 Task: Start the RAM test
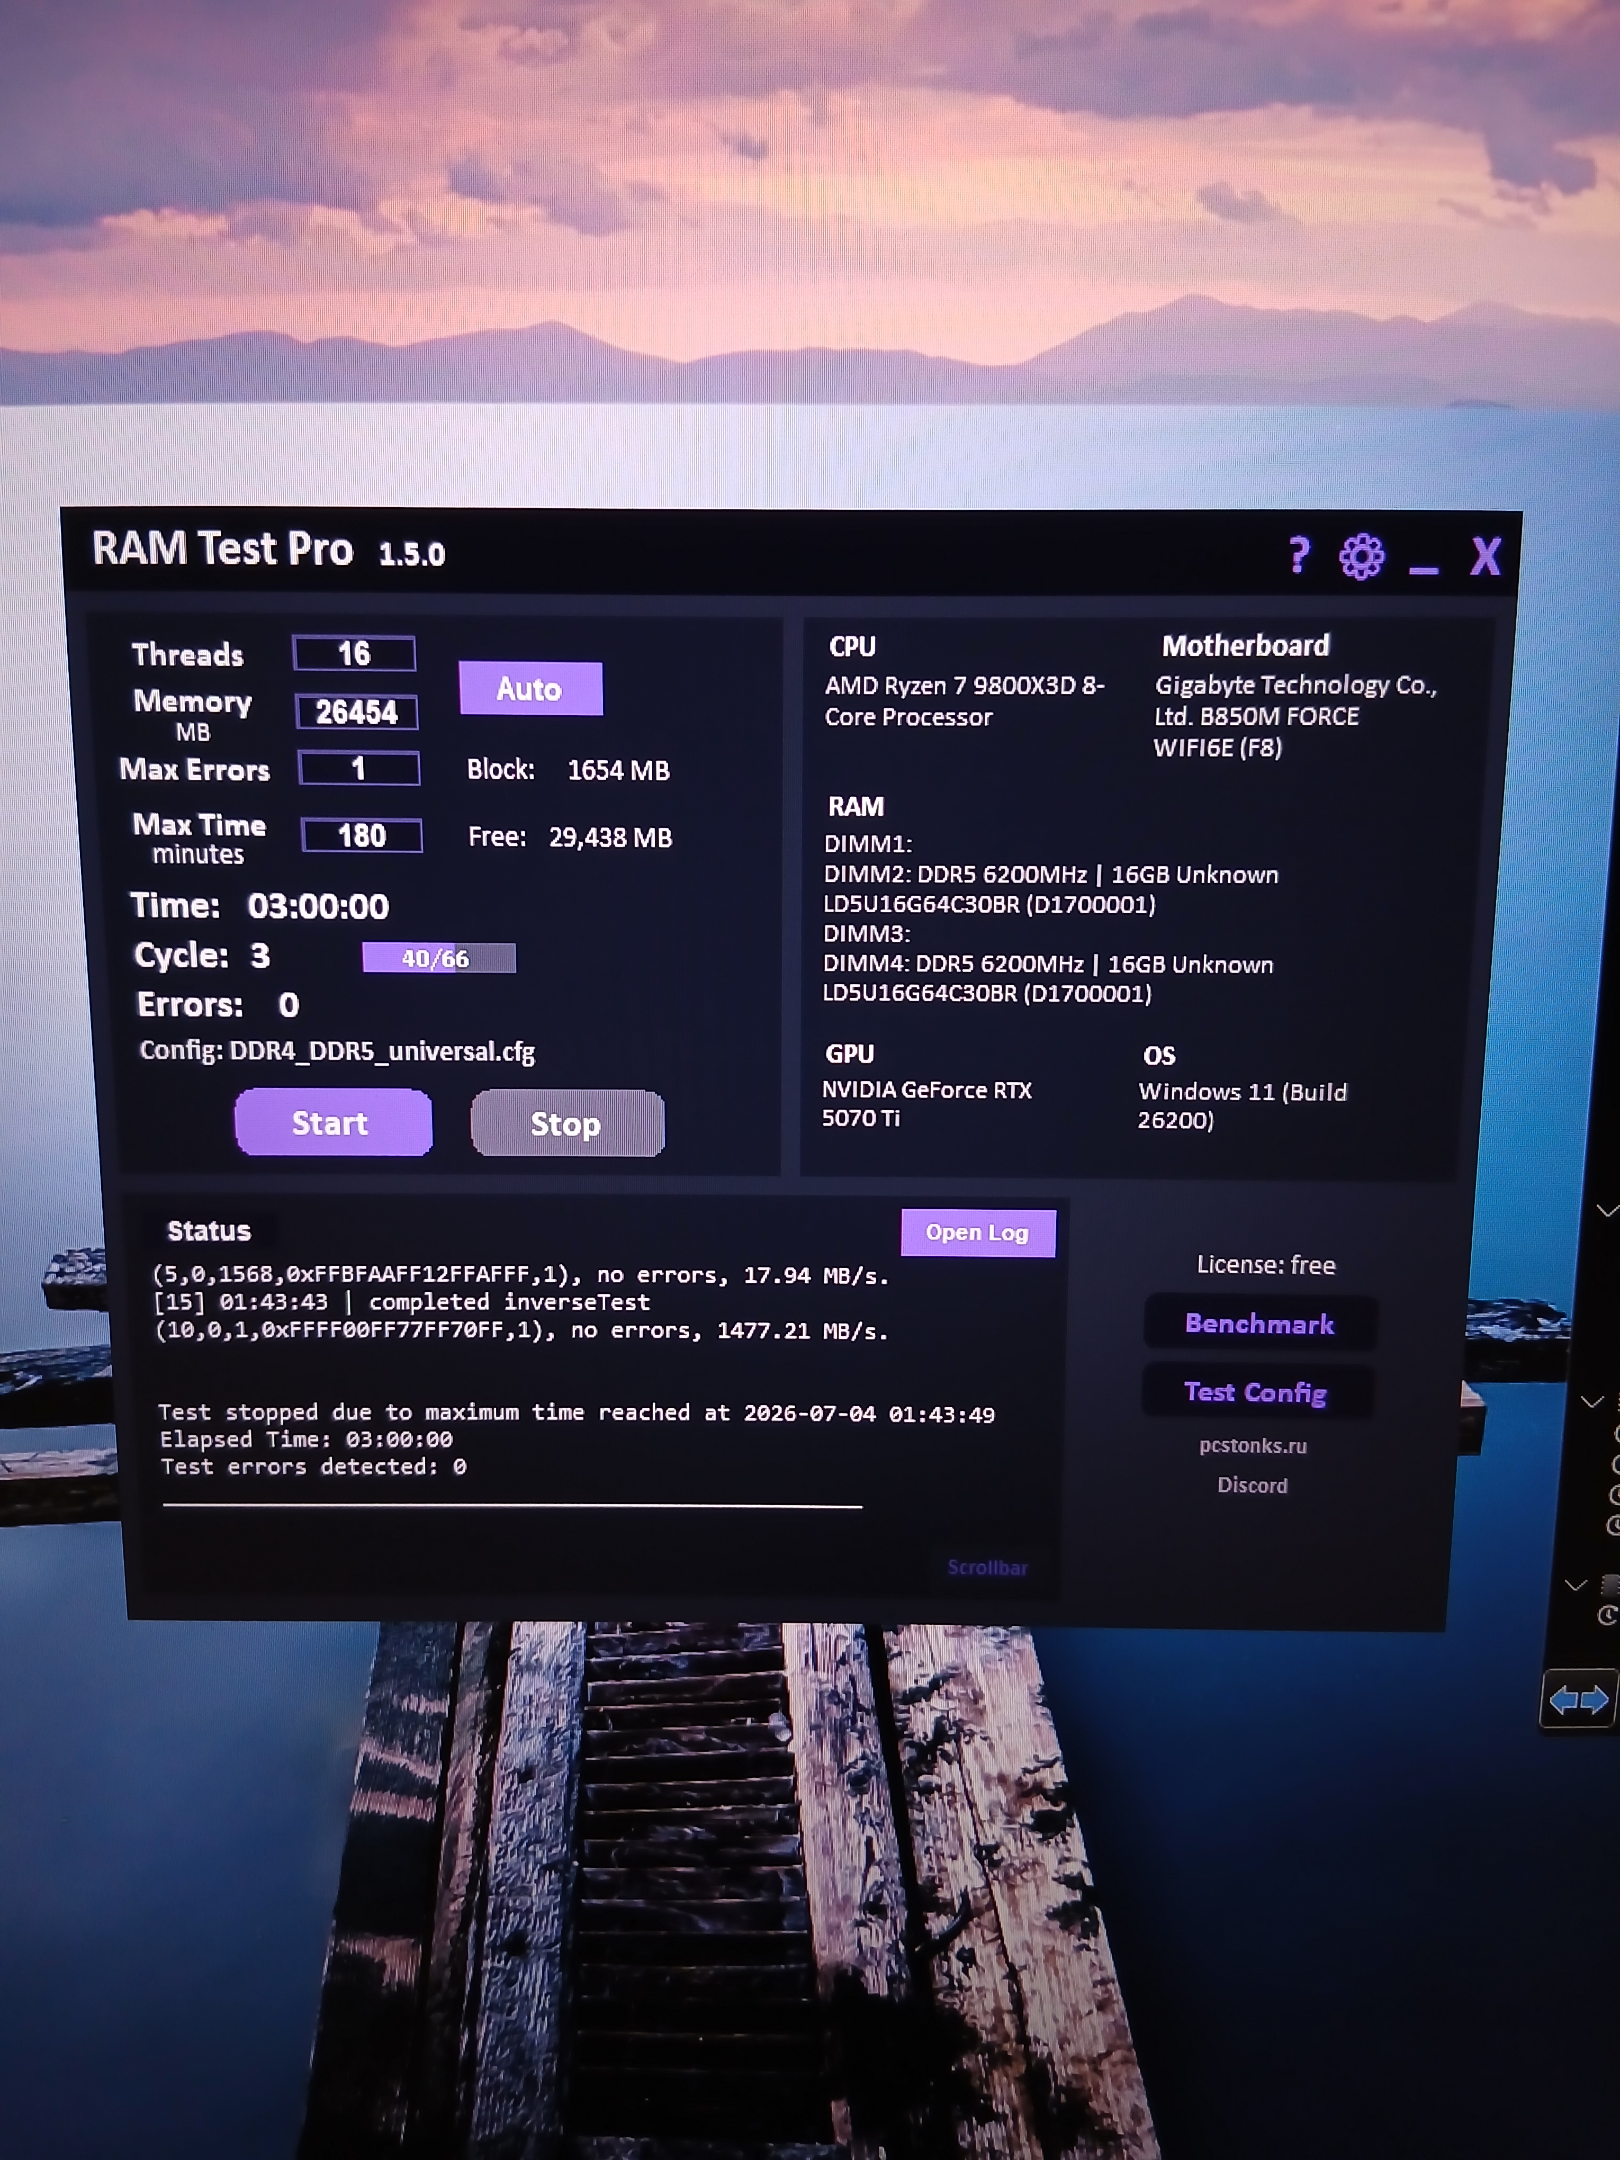pyautogui.click(x=333, y=1122)
